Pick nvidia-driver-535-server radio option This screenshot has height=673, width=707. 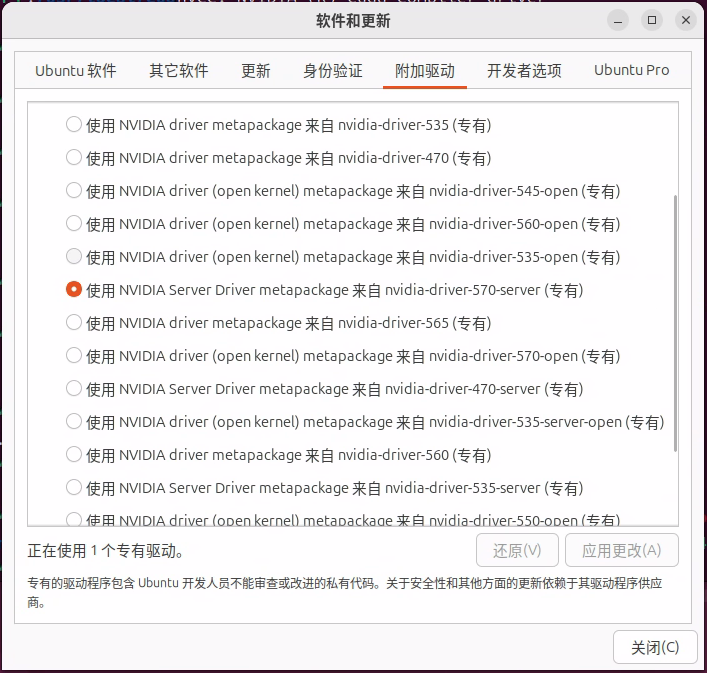[x=73, y=487]
